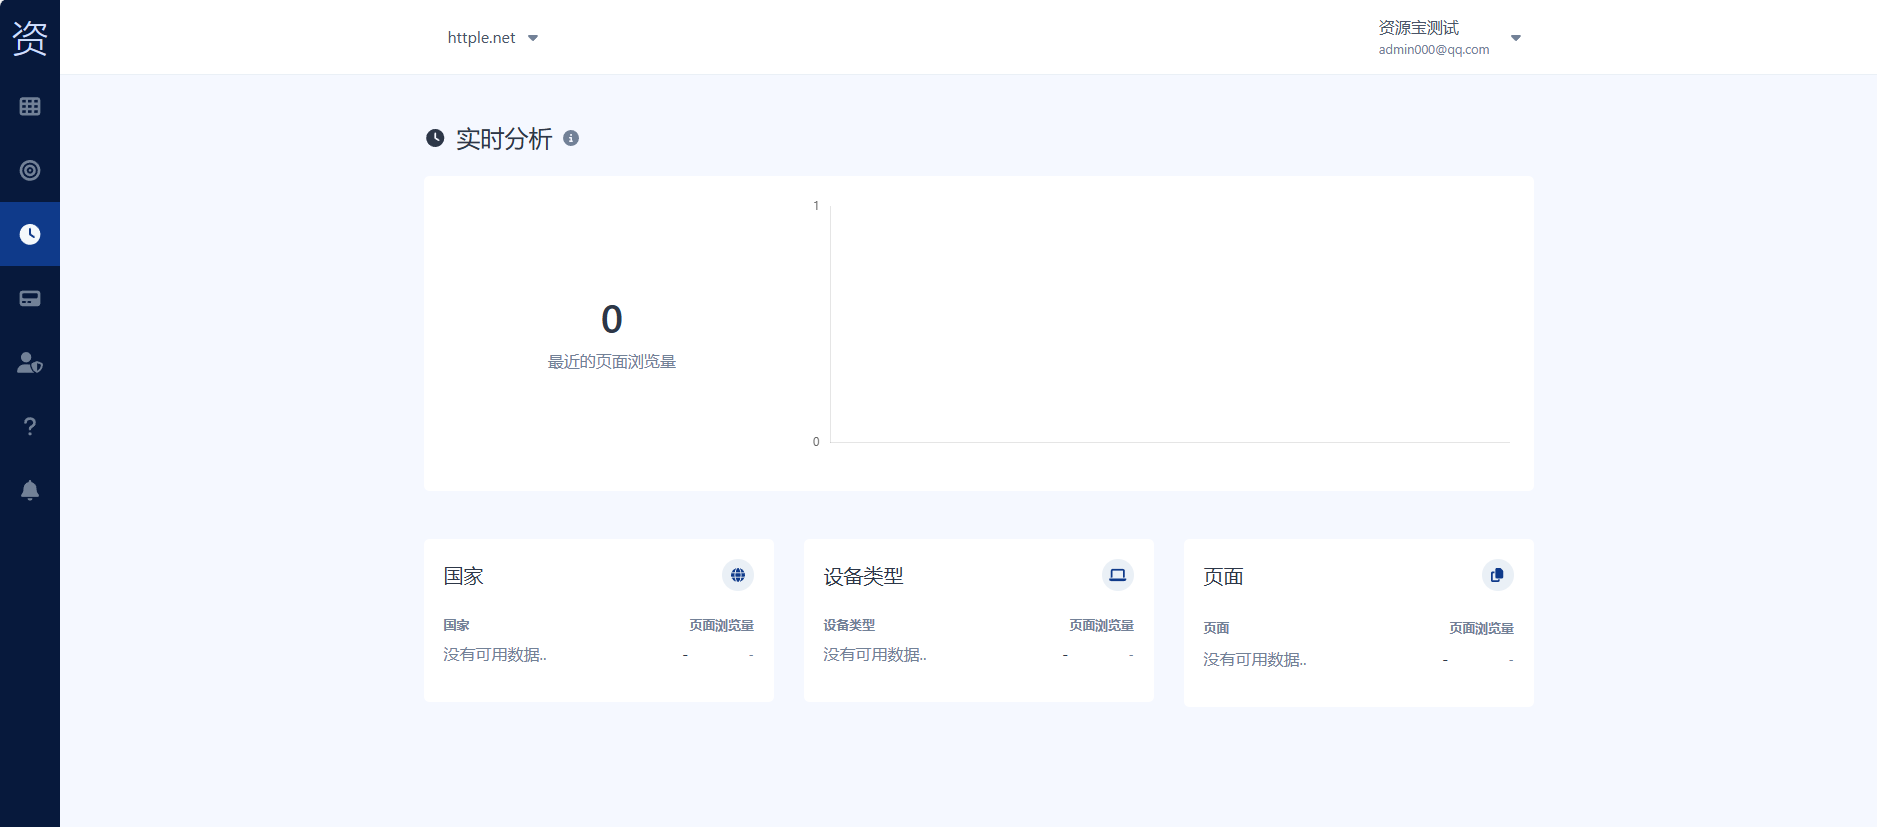Click 页面浏览量 column header in 页面 card
Screen dimensions: 1877x827
point(1481,628)
